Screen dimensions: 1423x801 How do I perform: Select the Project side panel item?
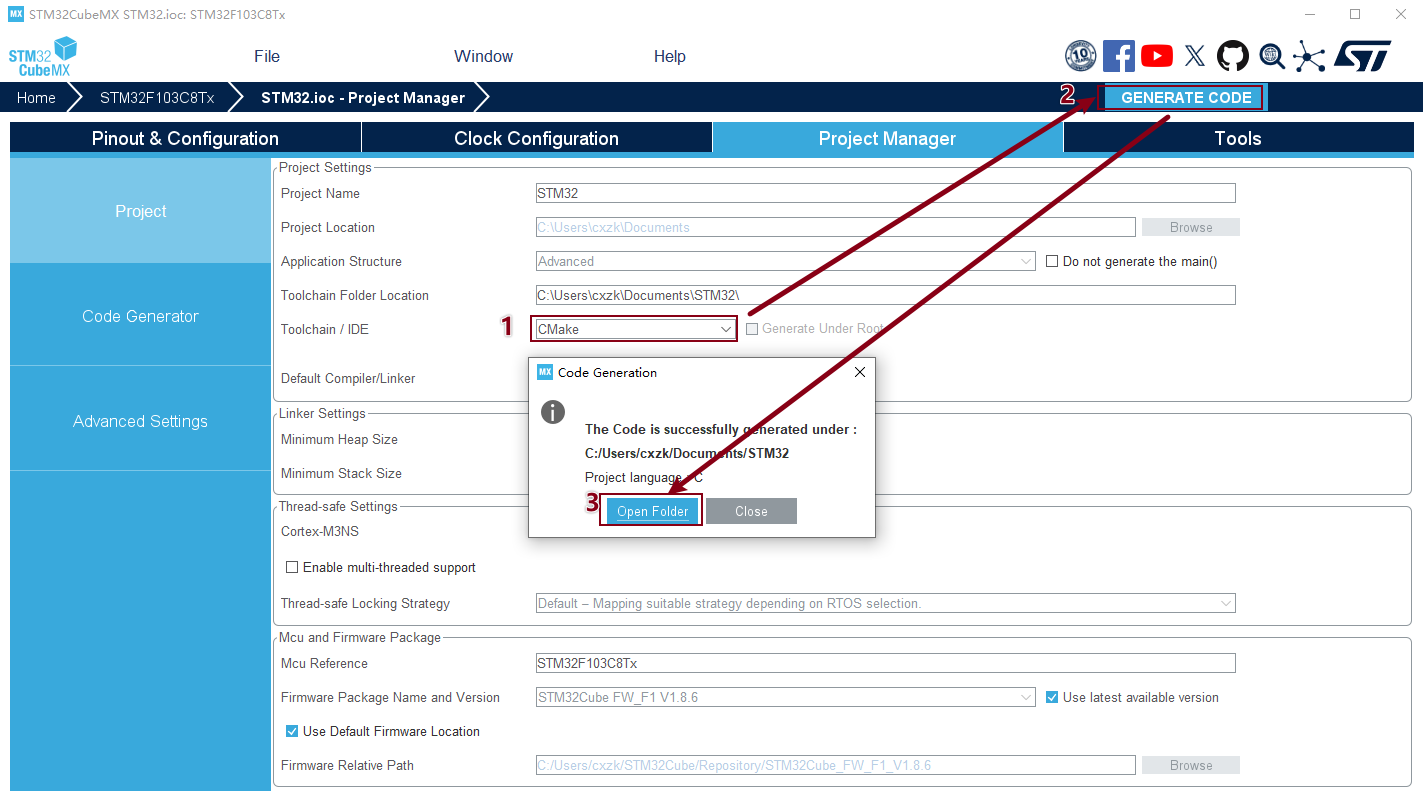140,211
